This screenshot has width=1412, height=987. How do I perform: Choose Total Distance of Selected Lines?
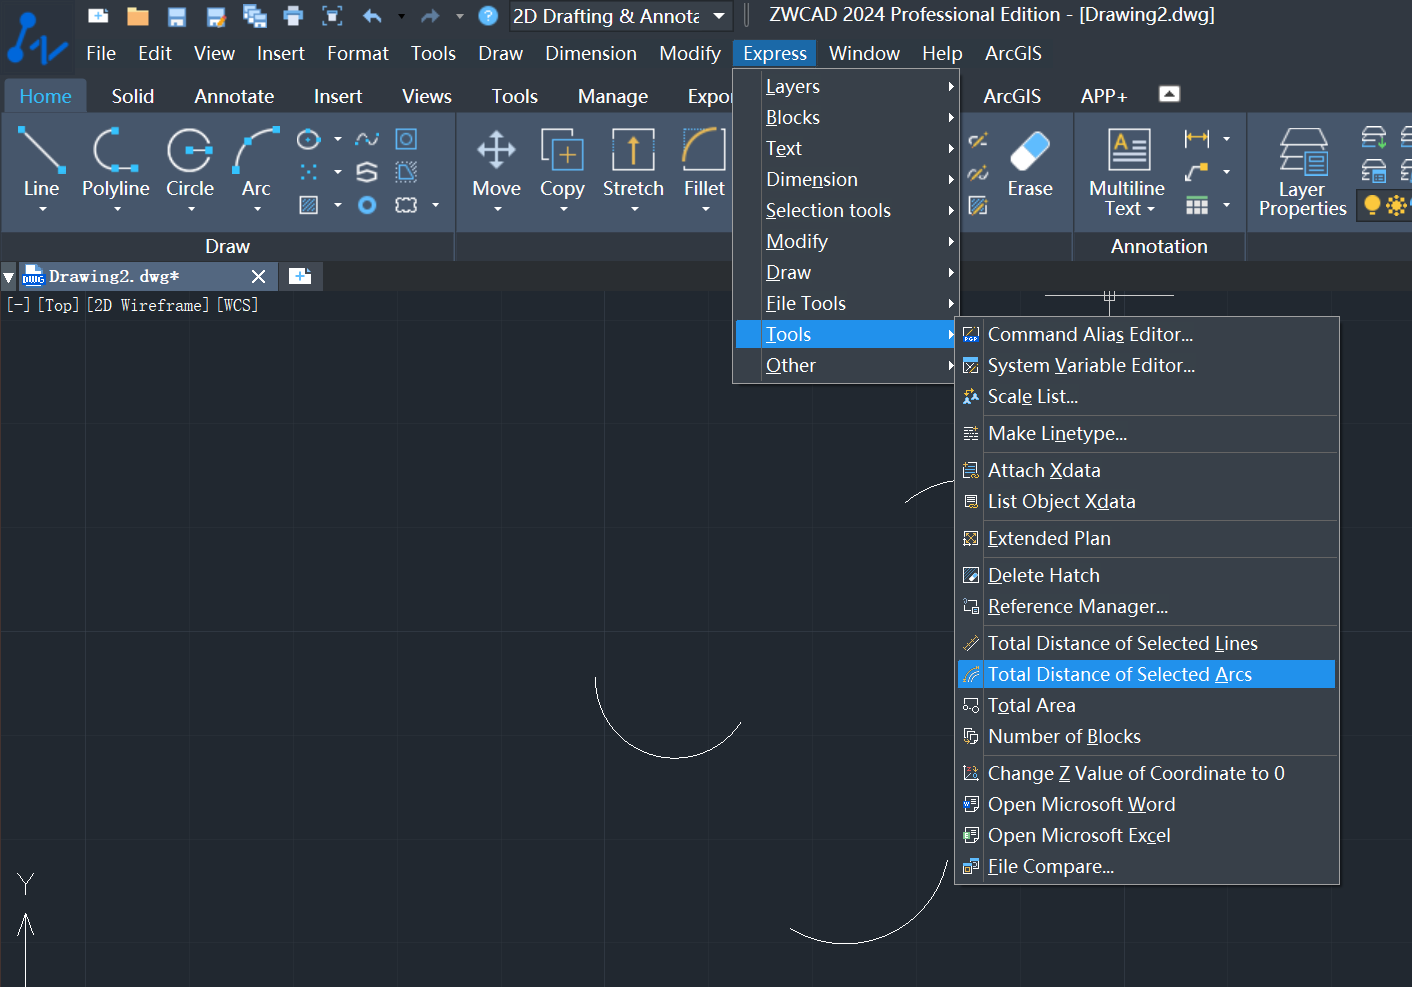pyautogui.click(x=1146, y=643)
